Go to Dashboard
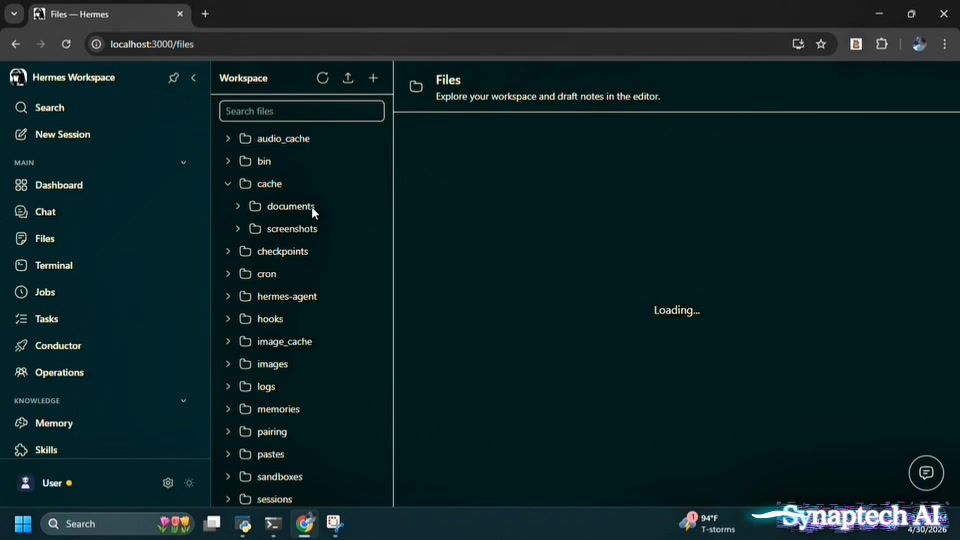 [x=58, y=185]
